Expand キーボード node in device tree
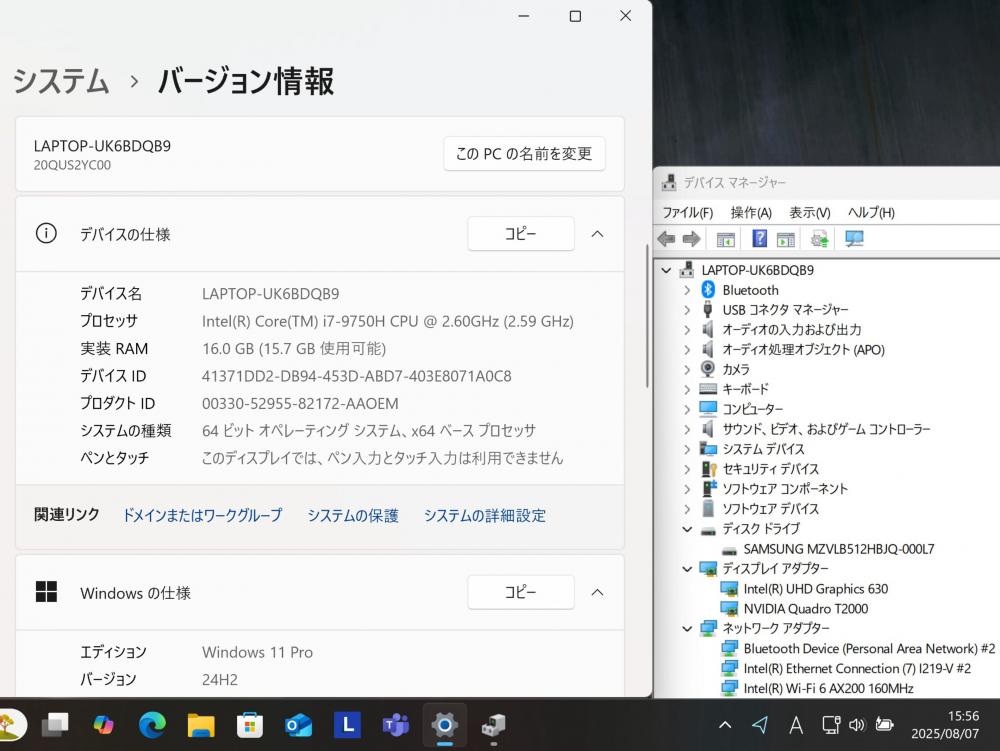Screen dimensions: 1000x751 [687, 389]
